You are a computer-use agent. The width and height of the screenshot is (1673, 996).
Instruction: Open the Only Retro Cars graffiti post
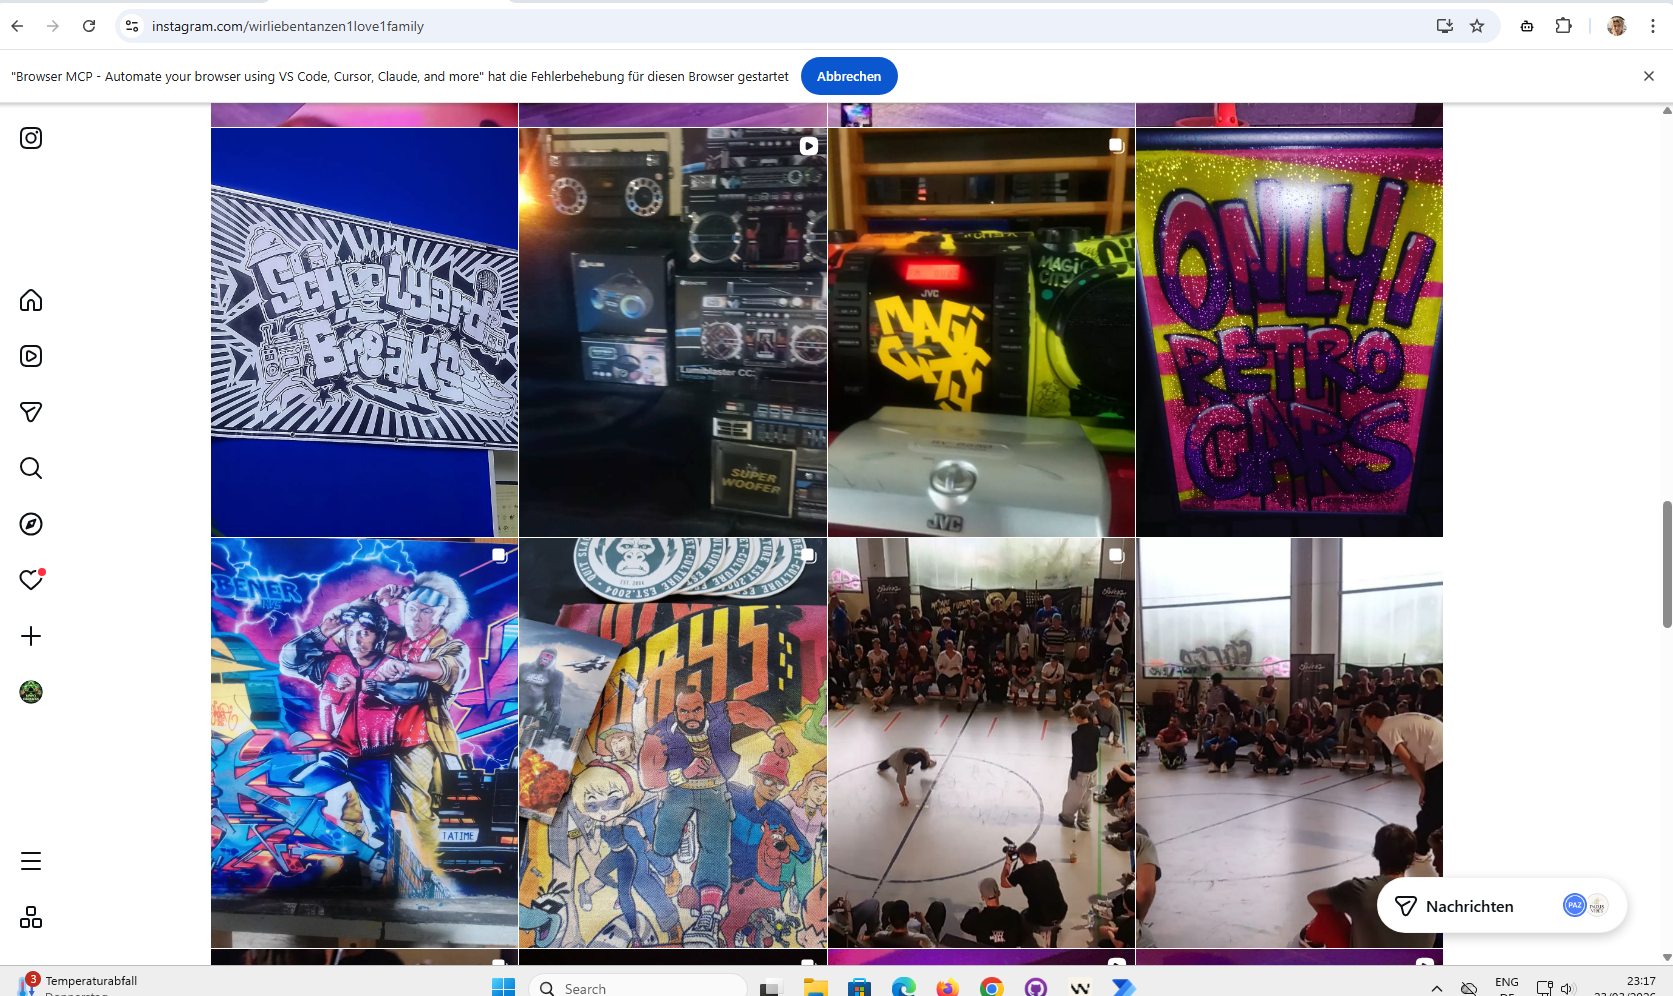coord(1289,332)
